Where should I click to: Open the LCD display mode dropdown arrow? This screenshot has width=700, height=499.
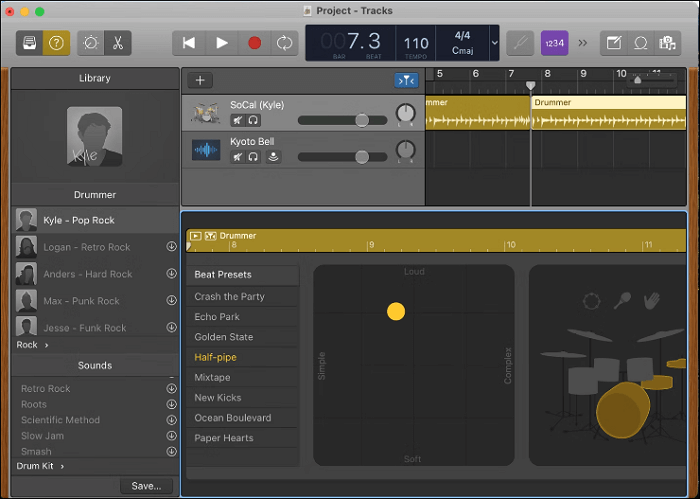click(495, 43)
